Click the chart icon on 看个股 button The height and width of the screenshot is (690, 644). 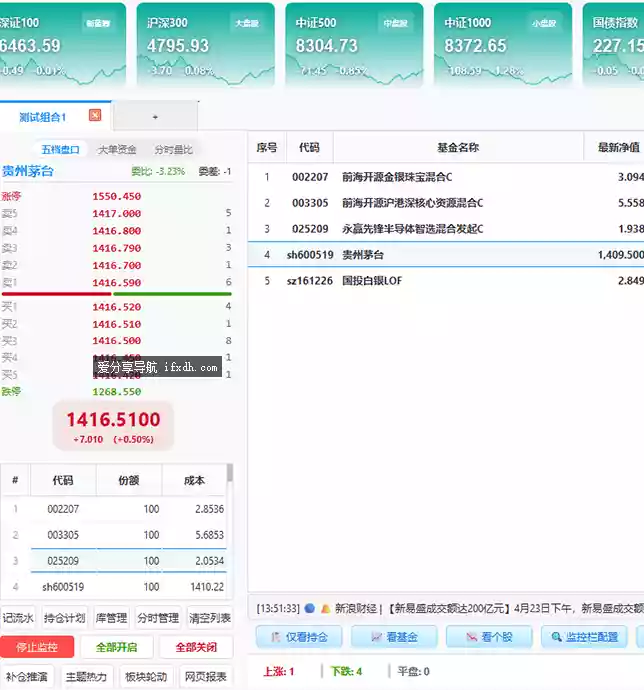tap(471, 637)
